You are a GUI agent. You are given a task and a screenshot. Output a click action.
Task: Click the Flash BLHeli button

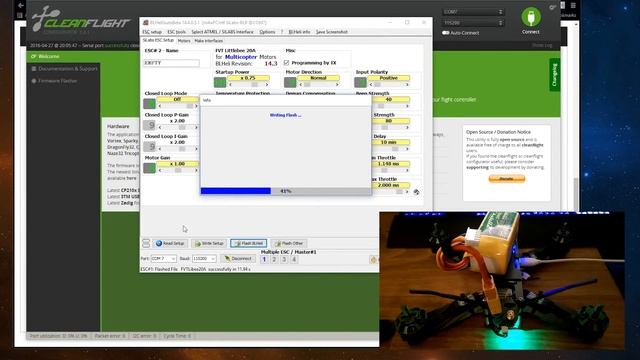coord(249,243)
